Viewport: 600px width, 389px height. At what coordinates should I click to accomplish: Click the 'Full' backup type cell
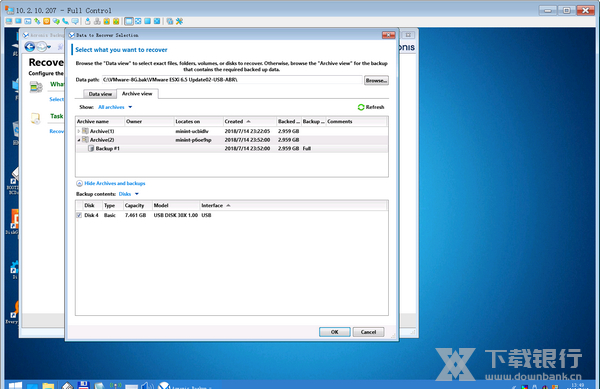[x=307, y=148]
